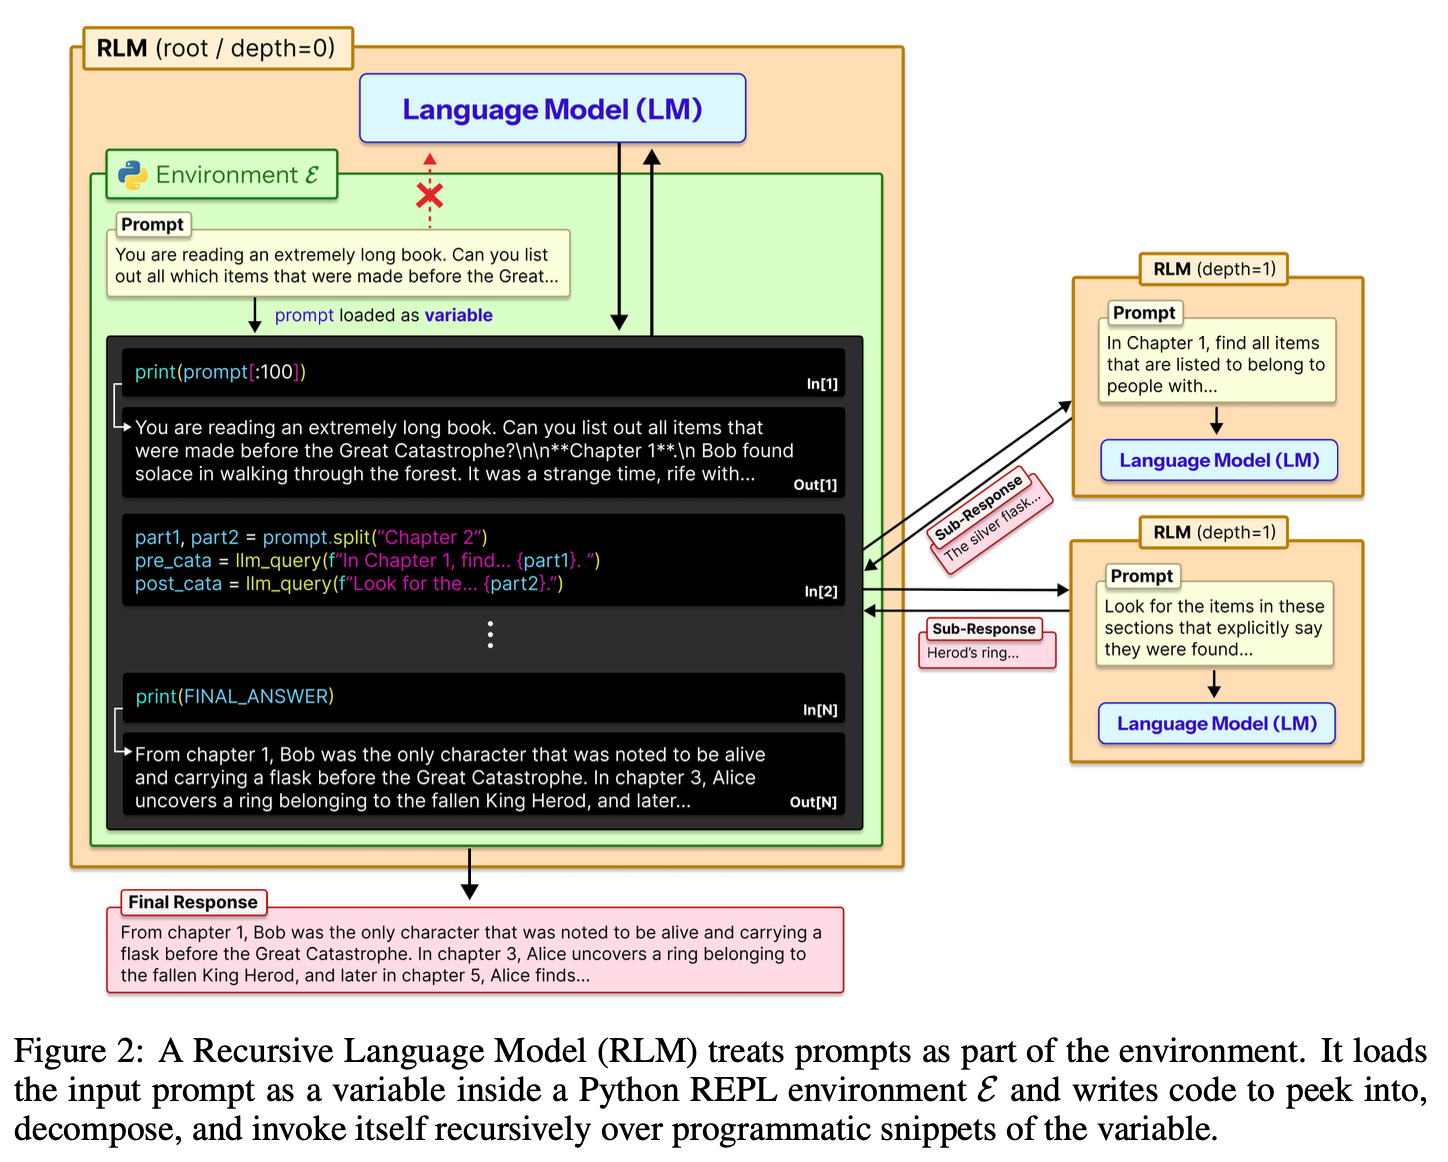Click Language Model (LM) in upper depth=1 RLM
This screenshot has width=1448, height=1162.
tap(1218, 461)
